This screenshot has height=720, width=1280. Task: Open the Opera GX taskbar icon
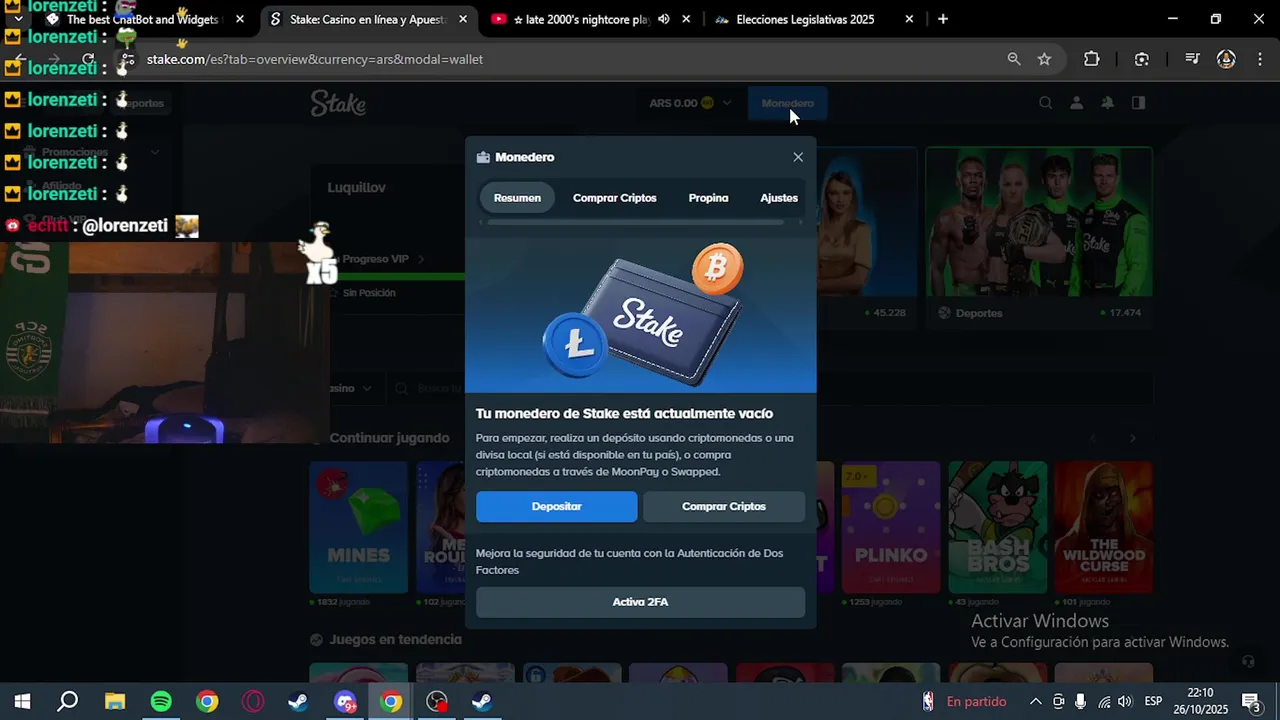(x=253, y=702)
